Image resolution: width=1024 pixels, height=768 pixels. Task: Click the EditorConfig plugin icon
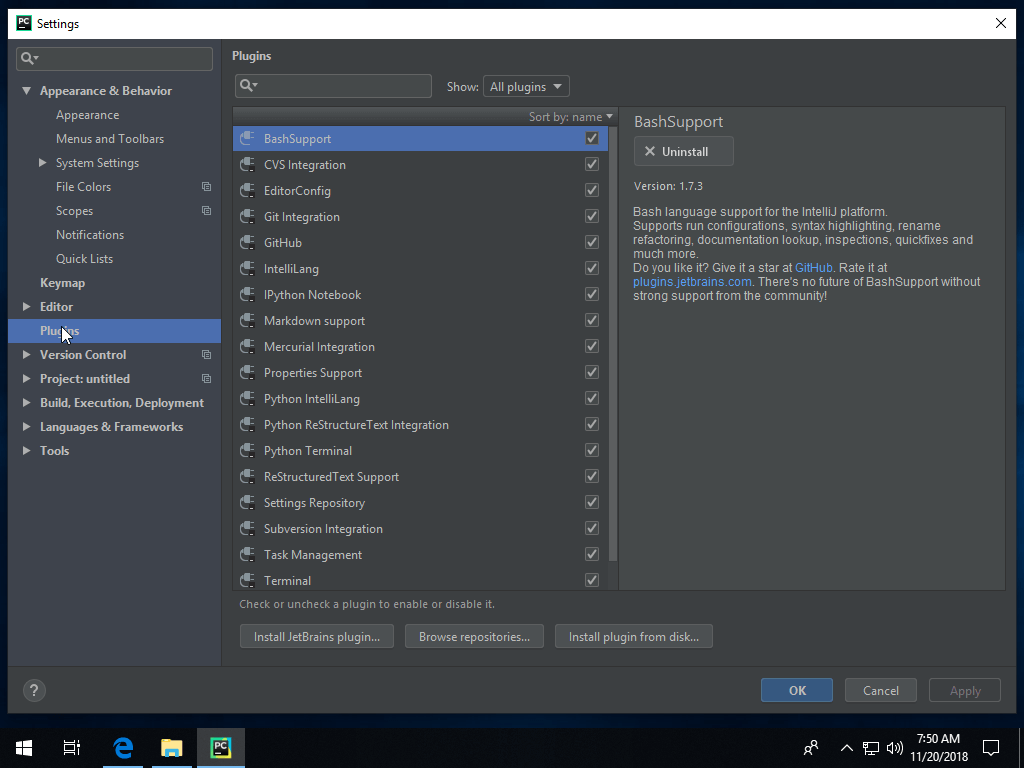[248, 191]
